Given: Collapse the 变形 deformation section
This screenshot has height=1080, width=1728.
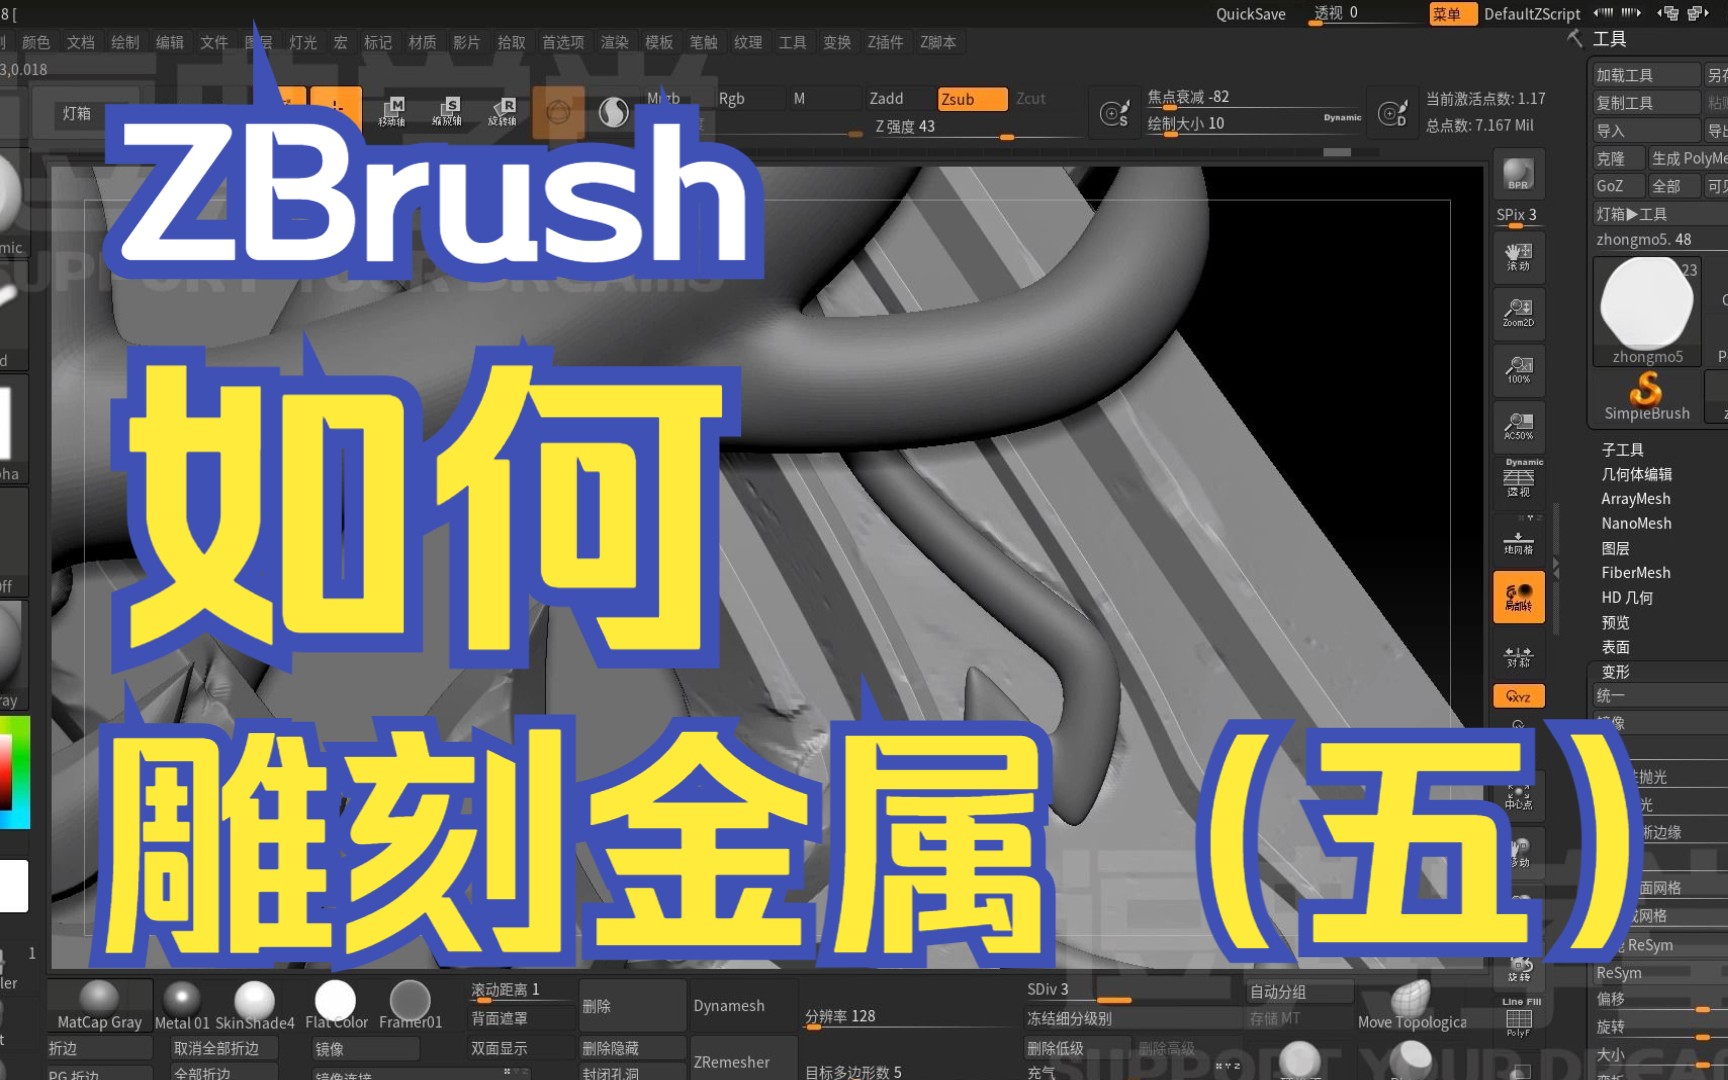Looking at the screenshot, I should [x=1615, y=672].
